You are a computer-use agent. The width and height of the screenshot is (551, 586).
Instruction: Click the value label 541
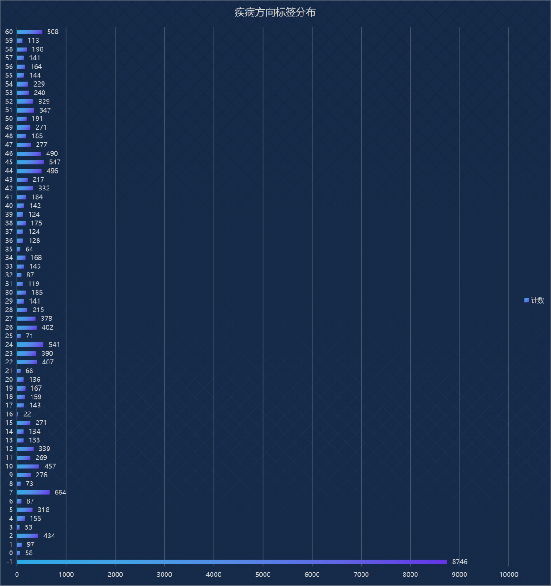coord(54,345)
